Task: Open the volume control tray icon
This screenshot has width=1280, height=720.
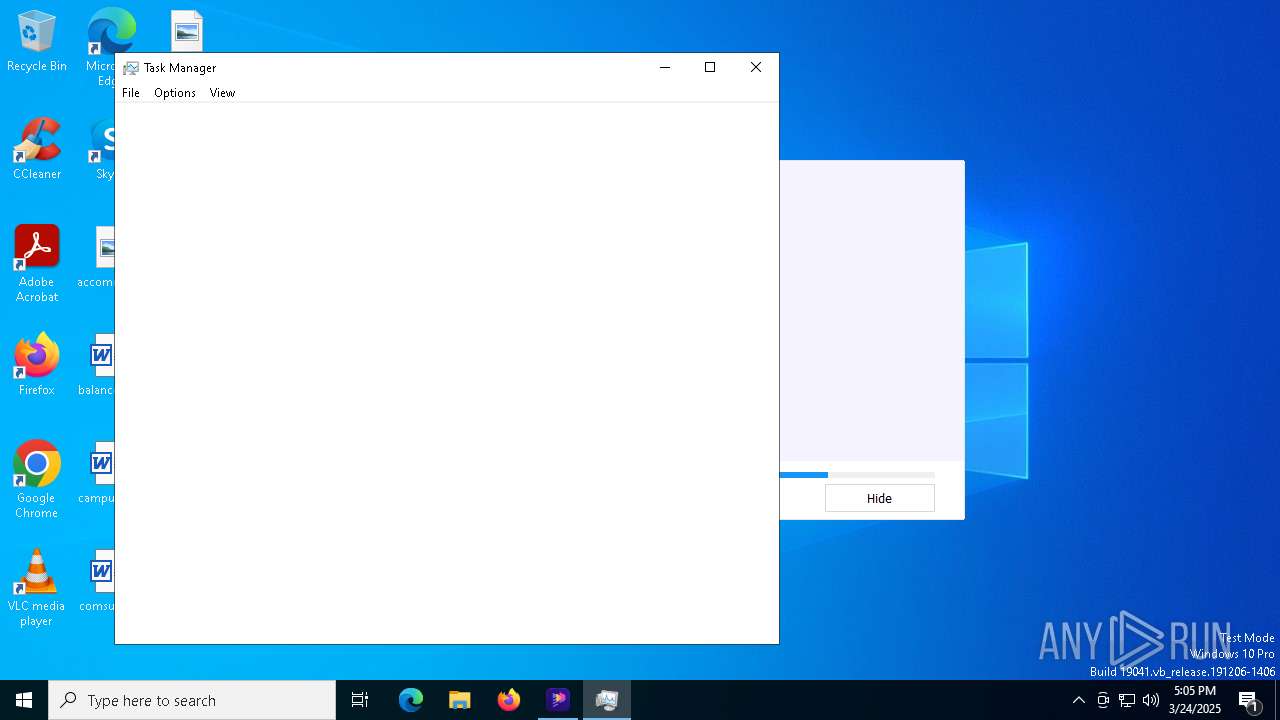Action: 1151,700
